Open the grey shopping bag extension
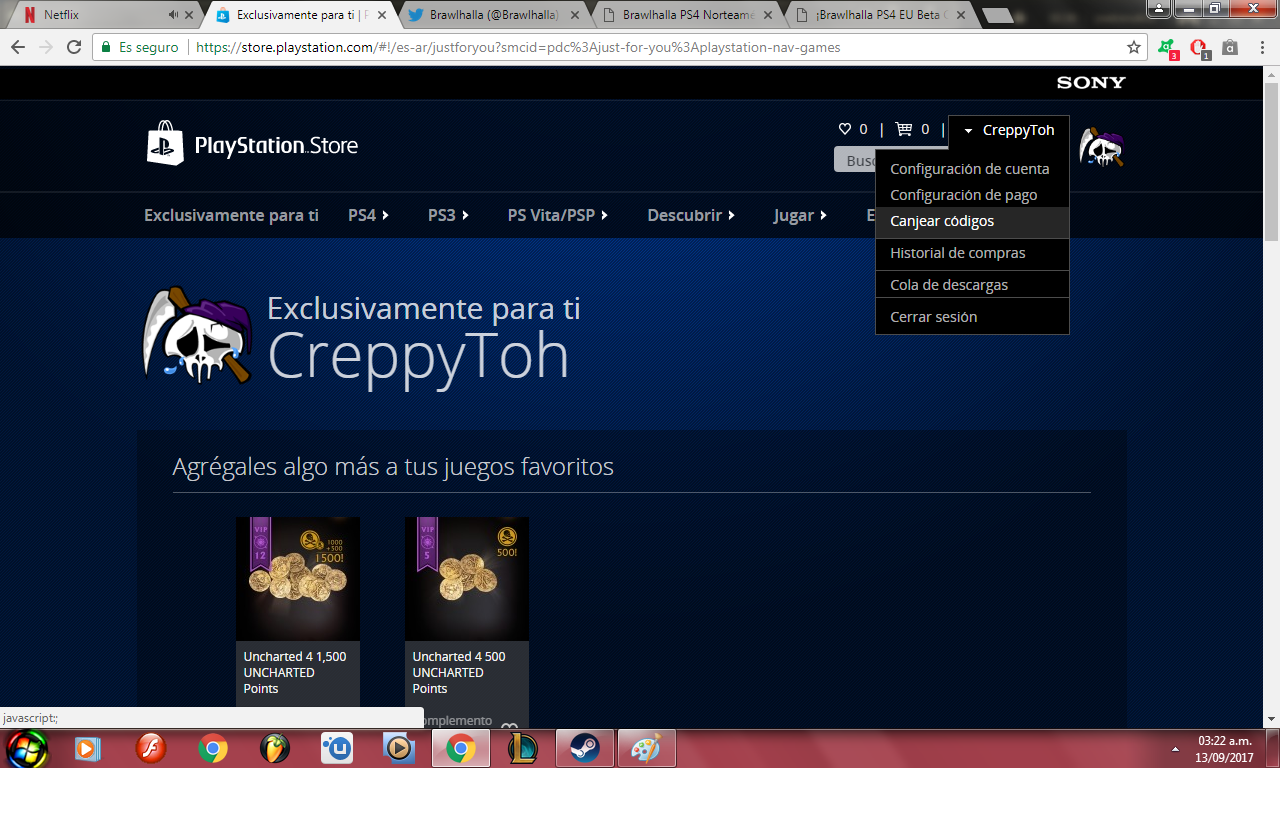The image size is (1280, 826). 1230,47
